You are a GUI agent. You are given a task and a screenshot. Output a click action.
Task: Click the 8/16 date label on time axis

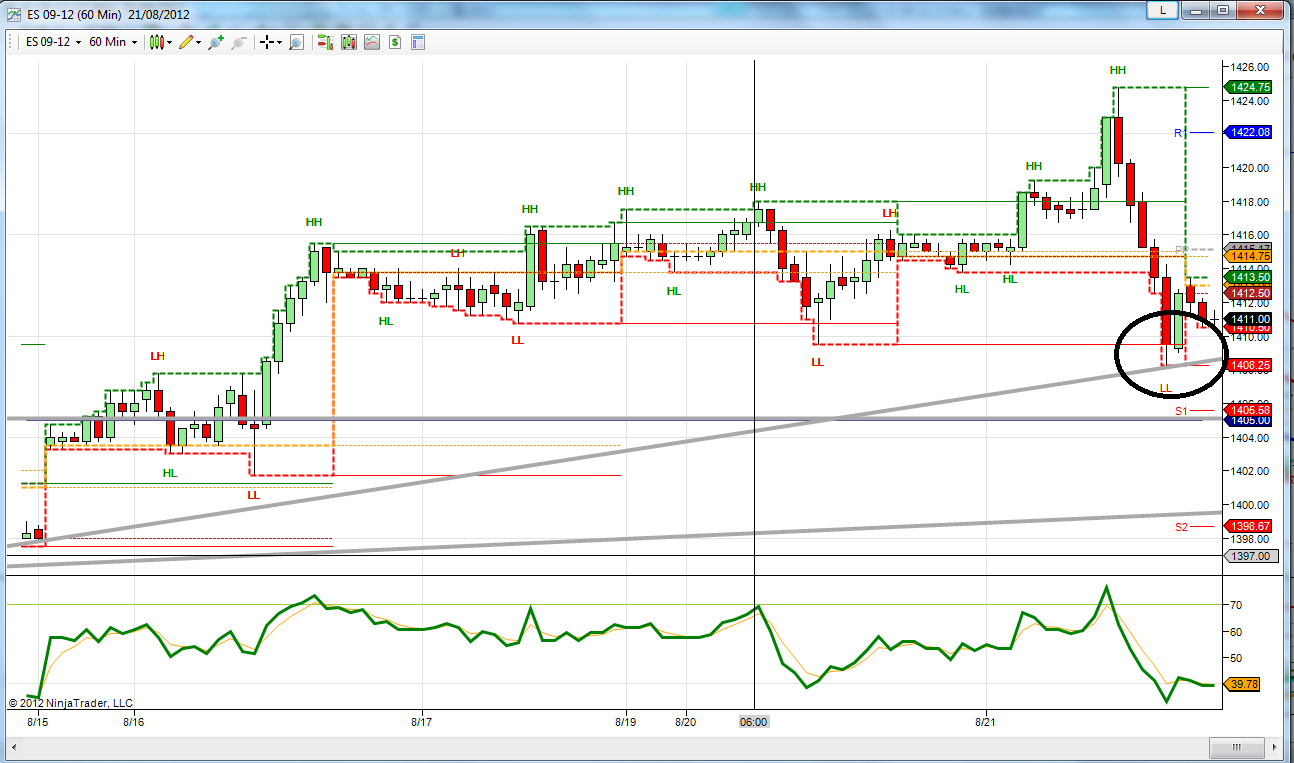133,721
